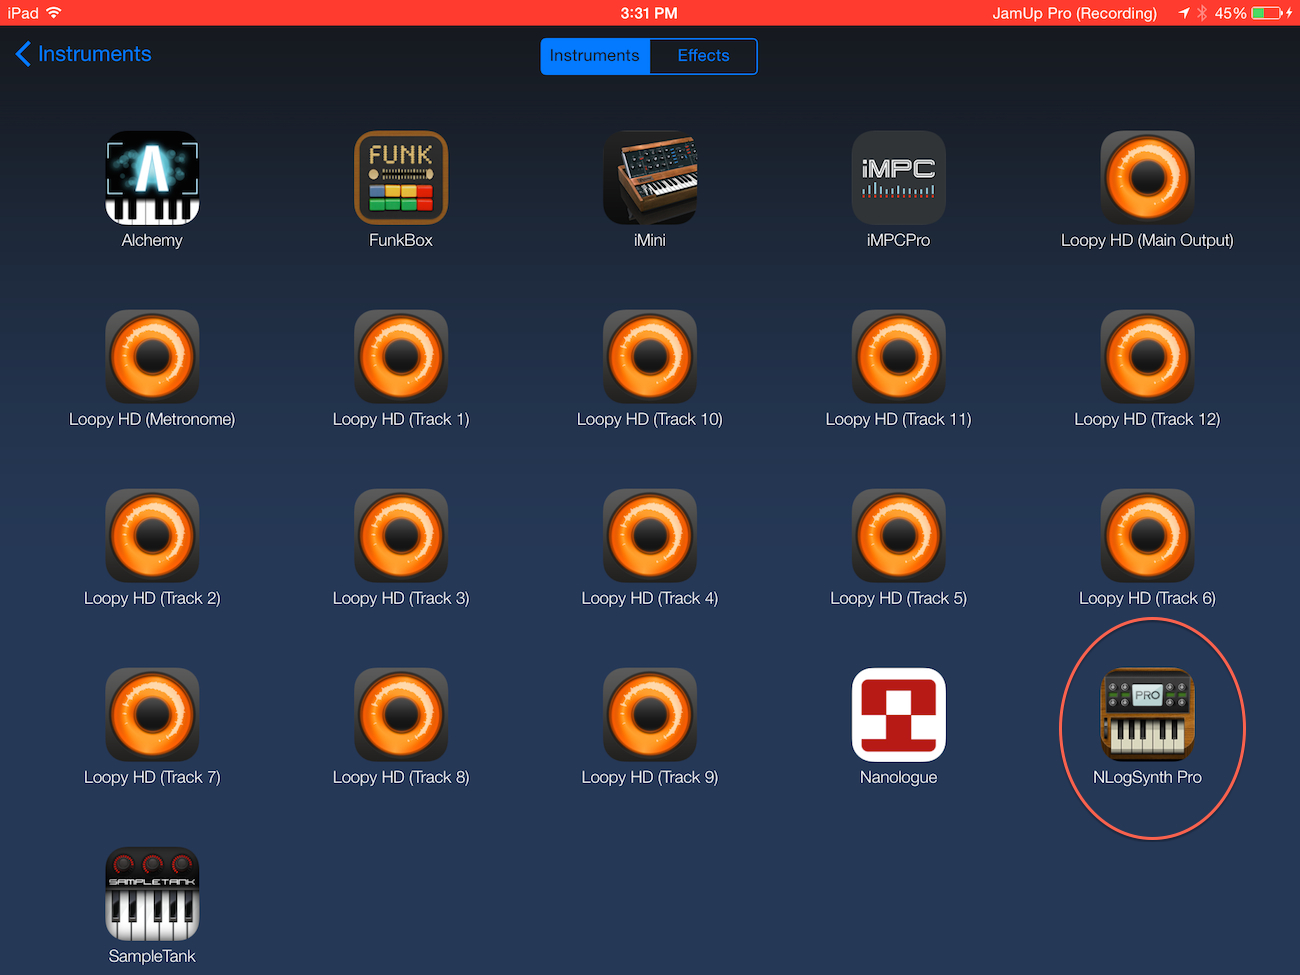Choose the Loopy HD (Track 4) icon

tap(650, 536)
